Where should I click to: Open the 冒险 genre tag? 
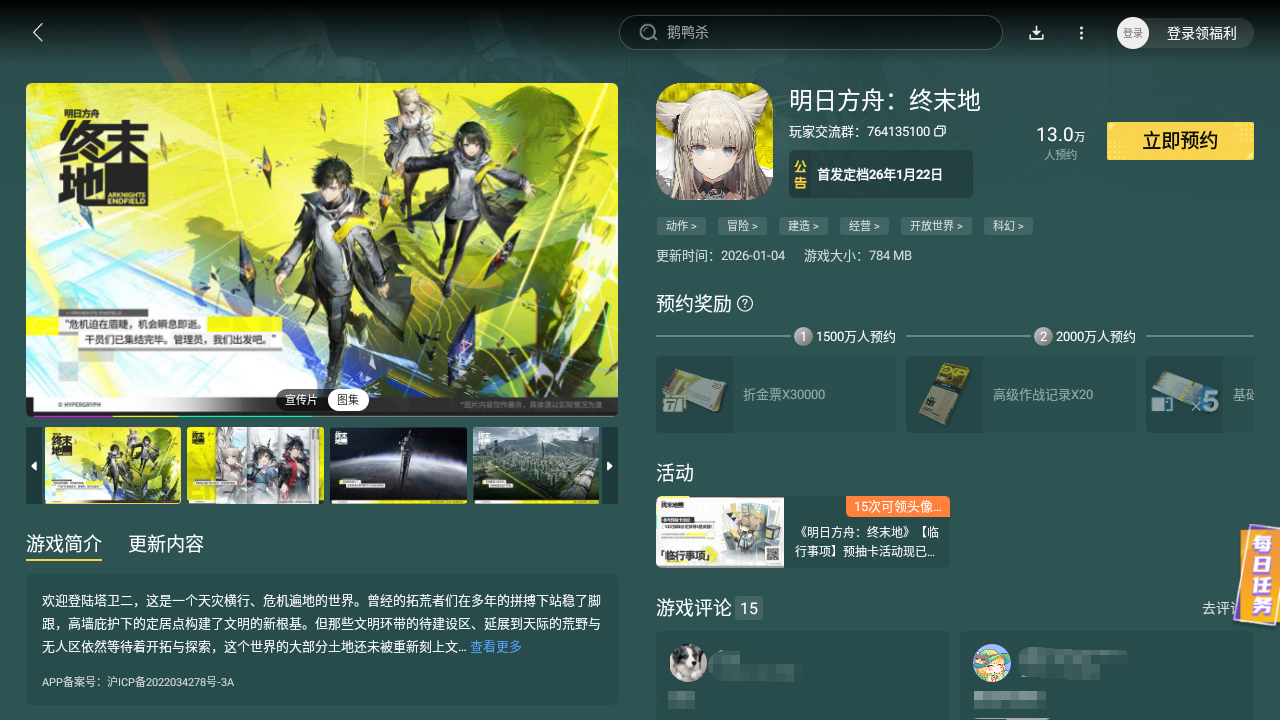[x=743, y=226]
